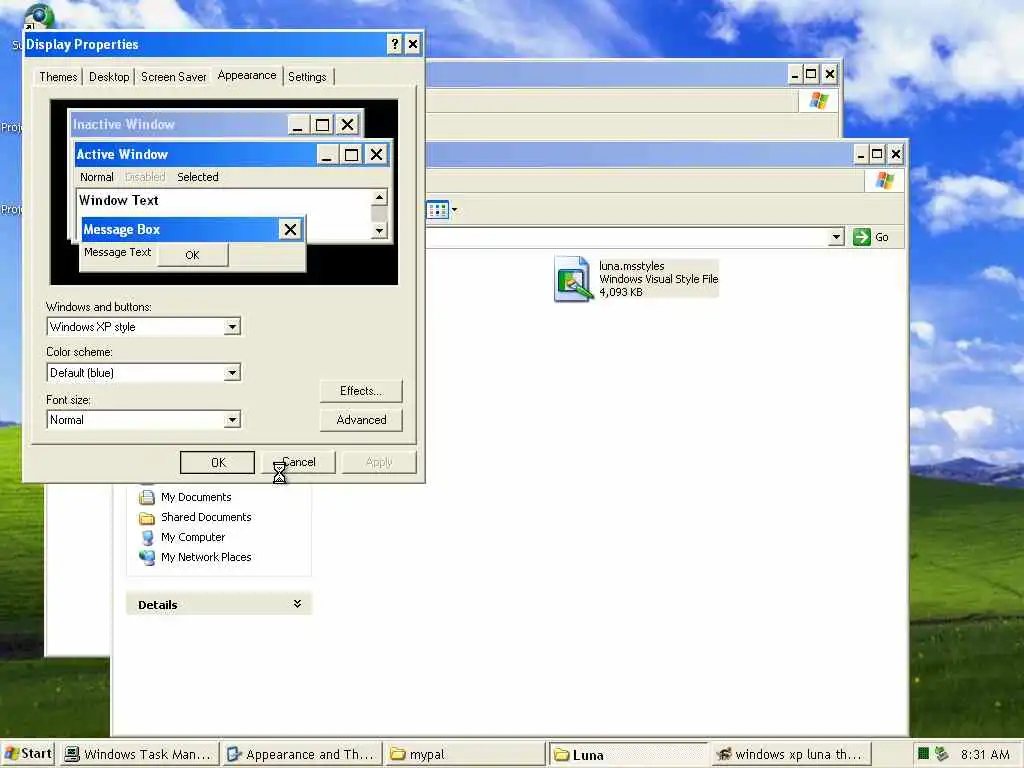Cancel the Display Properties dialog
This screenshot has width=1024, height=768.
(298, 462)
